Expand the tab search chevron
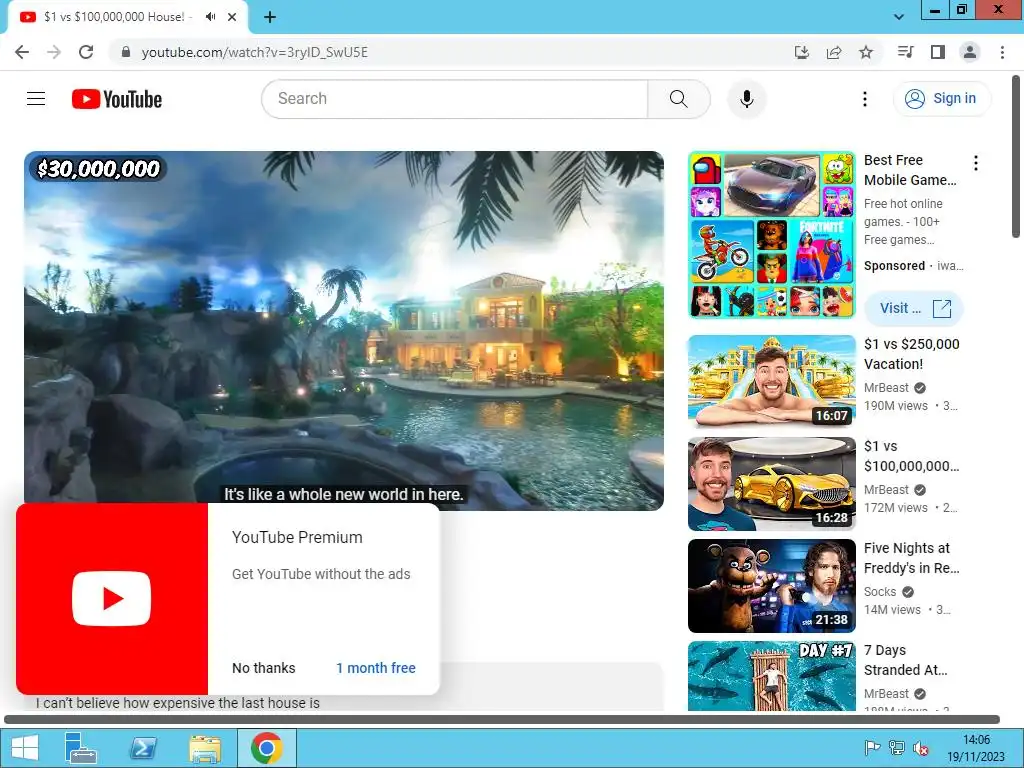This screenshot has height=768, width=1024. click(x=899, y=17)
